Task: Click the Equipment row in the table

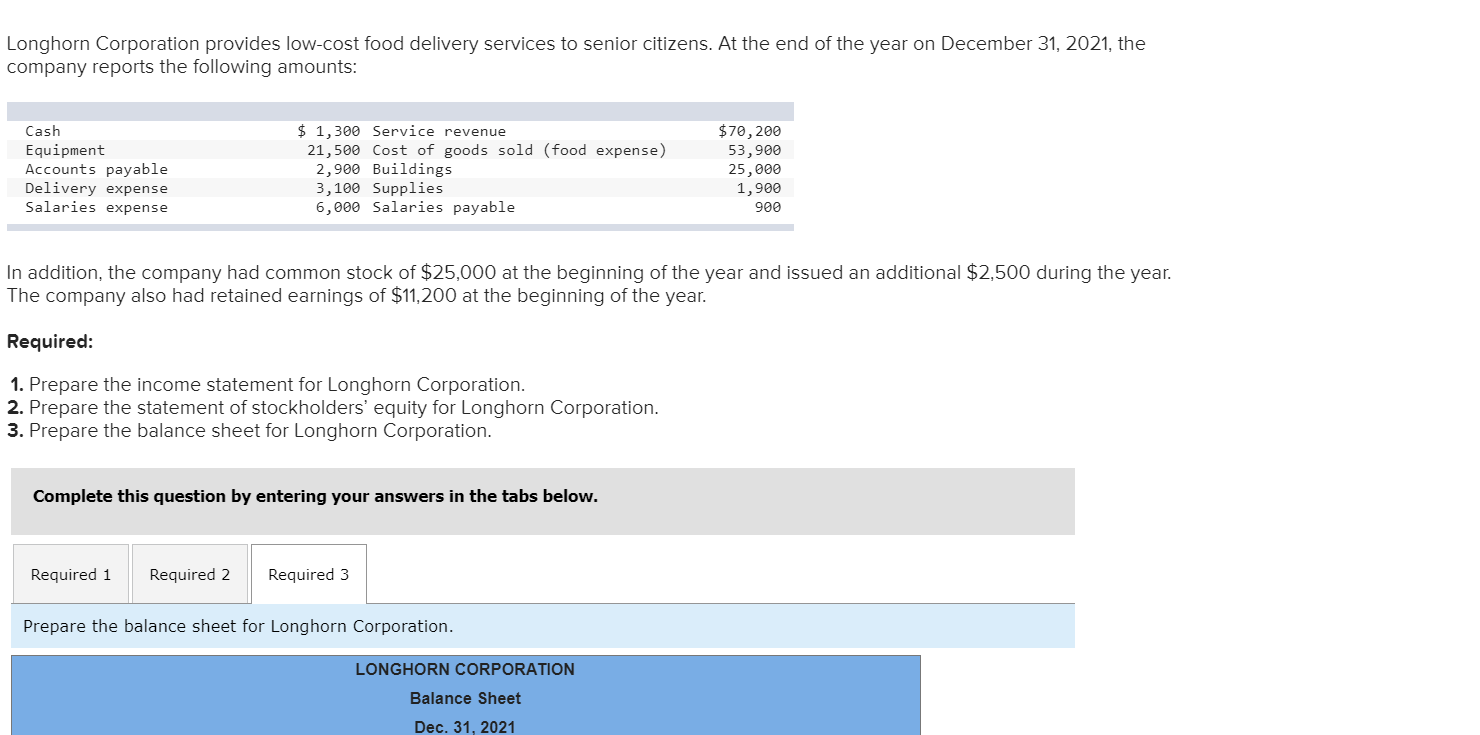Action: click(66, 149)
